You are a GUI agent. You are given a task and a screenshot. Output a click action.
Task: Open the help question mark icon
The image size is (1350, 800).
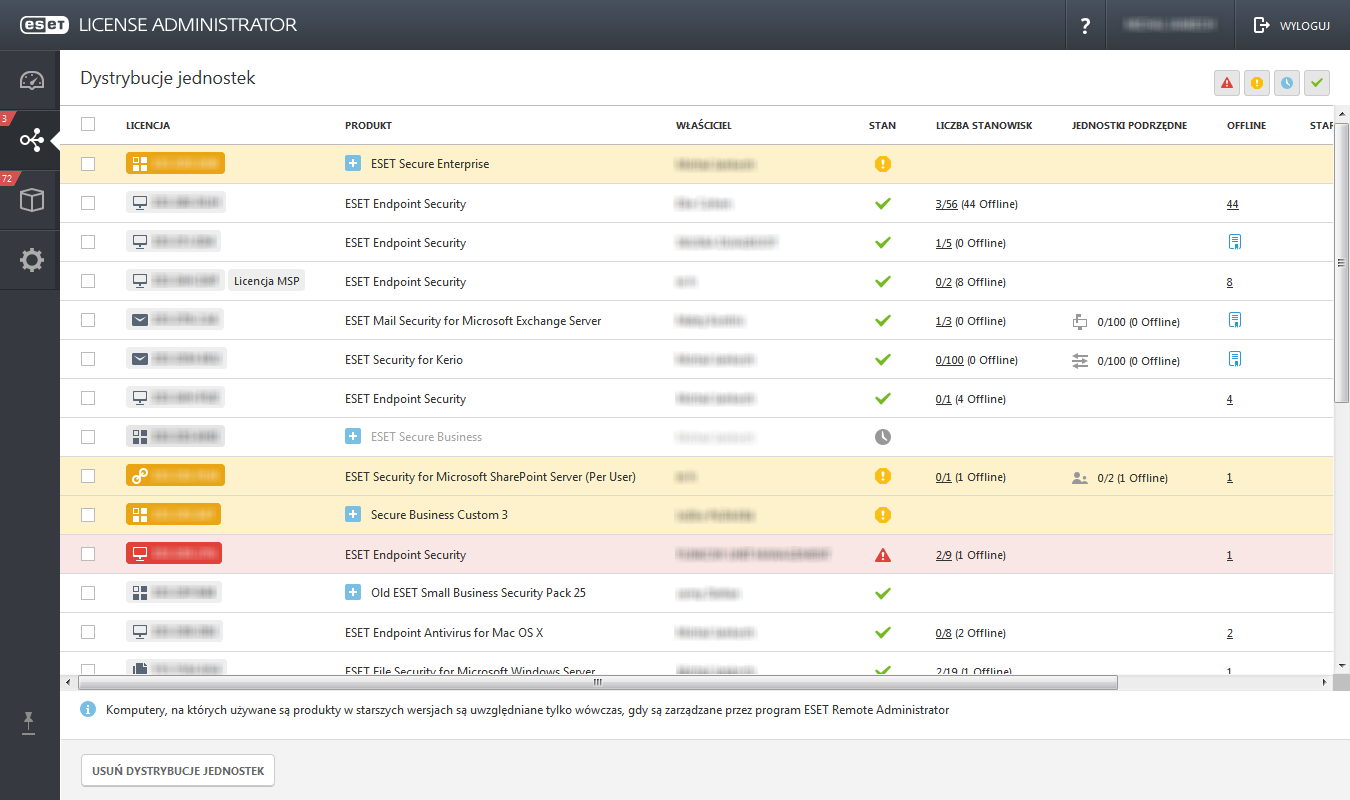click(x=1085, y=26)
